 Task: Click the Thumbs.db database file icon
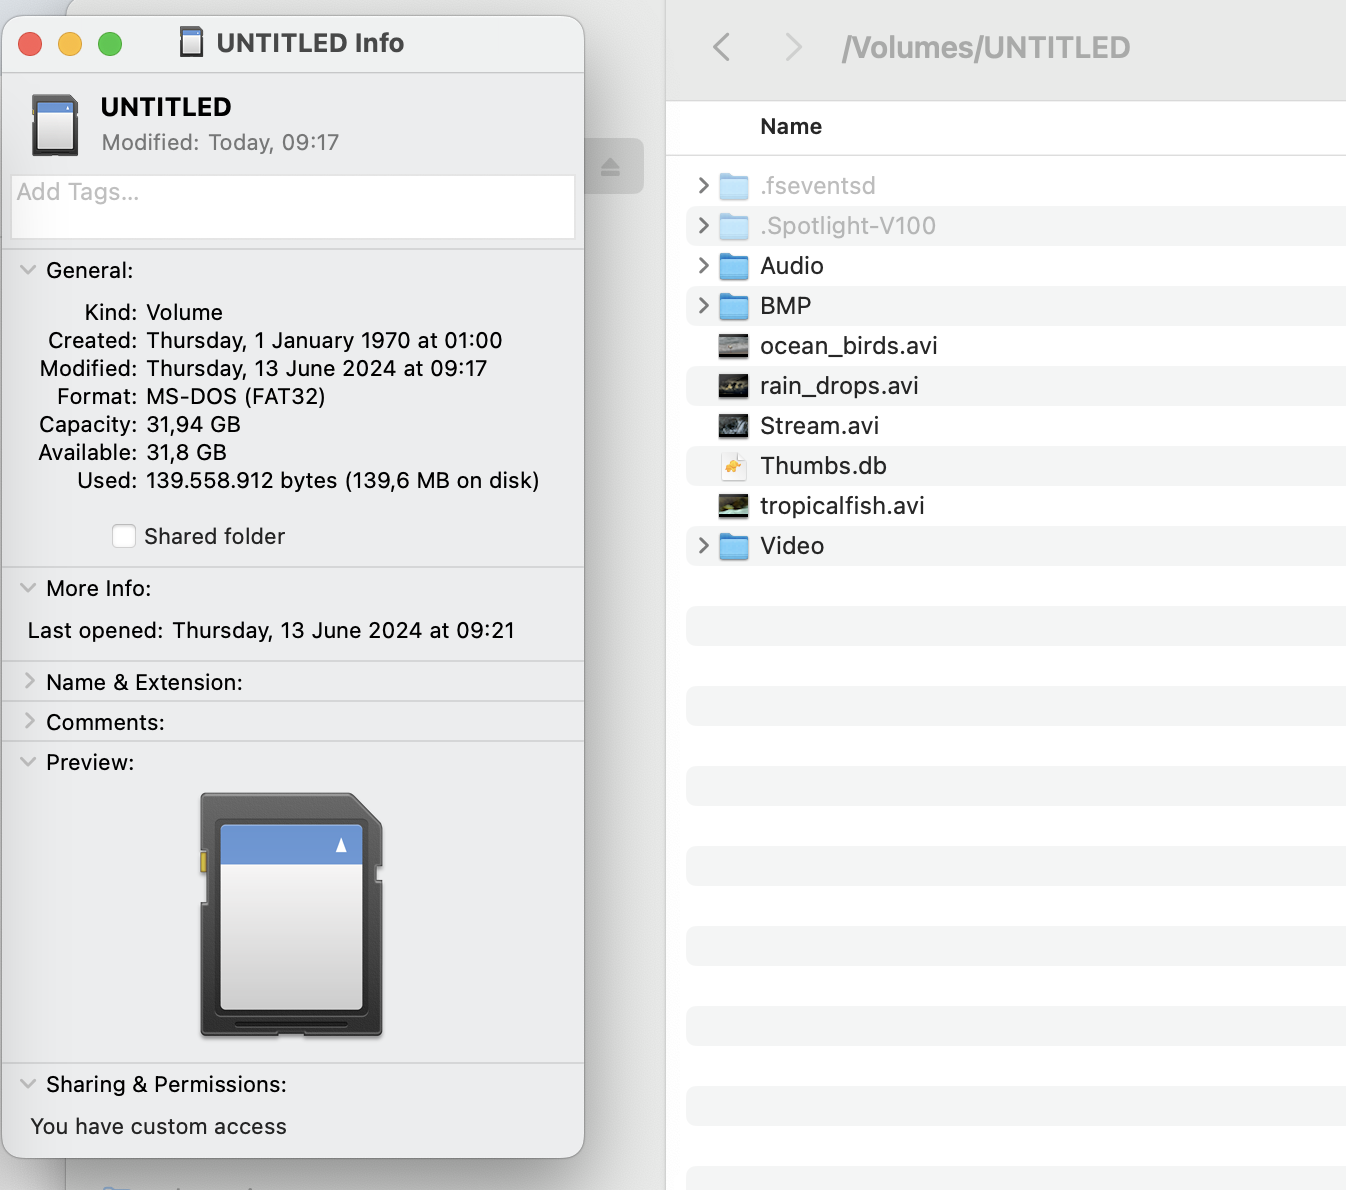733,466
